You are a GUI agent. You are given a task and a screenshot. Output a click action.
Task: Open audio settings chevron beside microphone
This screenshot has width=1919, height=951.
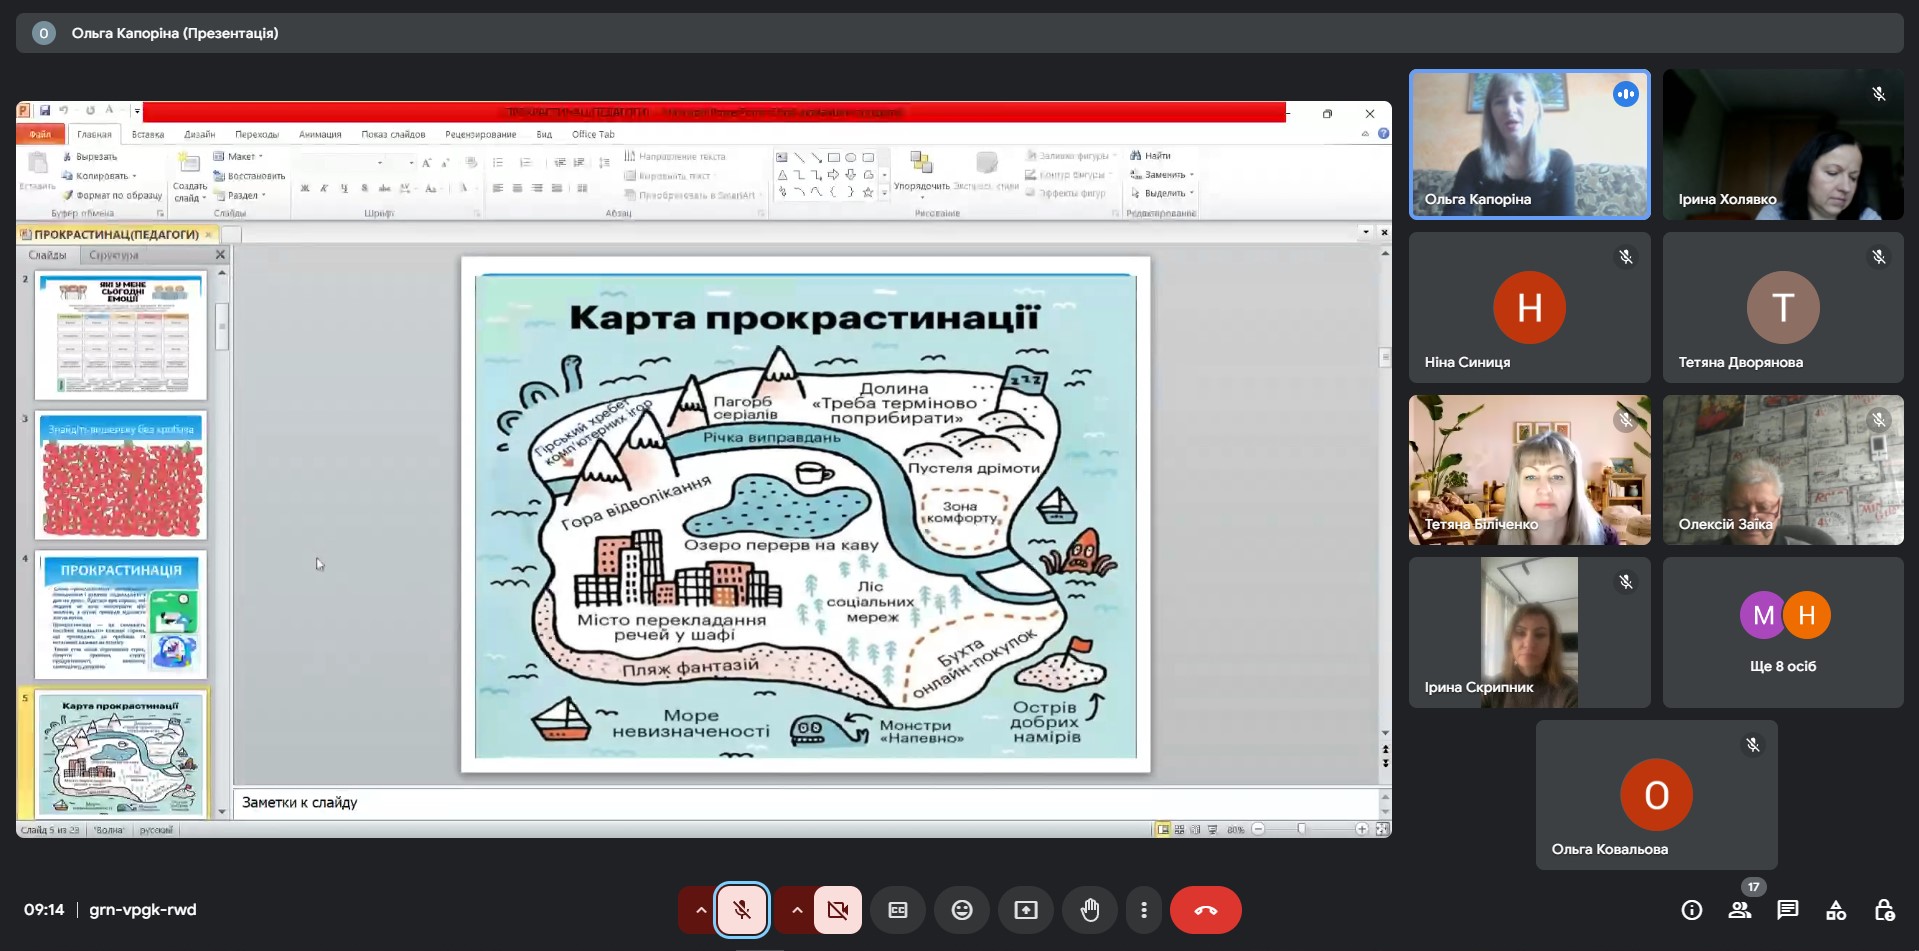coord(700,910)
